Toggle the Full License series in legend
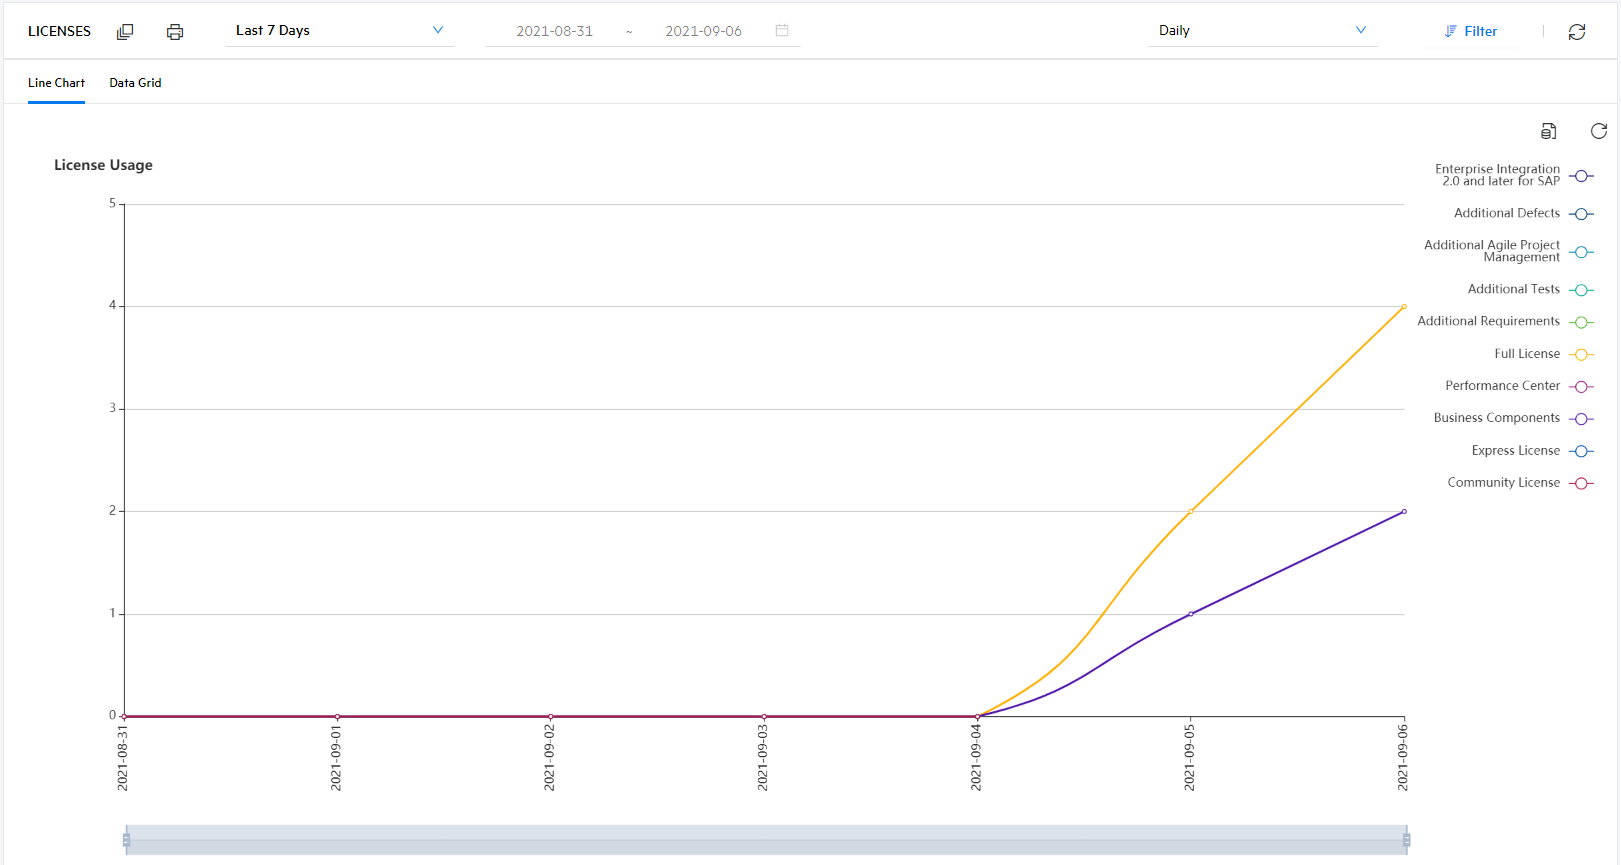This screenshot has width=1621, height=865. [1527, 354]
